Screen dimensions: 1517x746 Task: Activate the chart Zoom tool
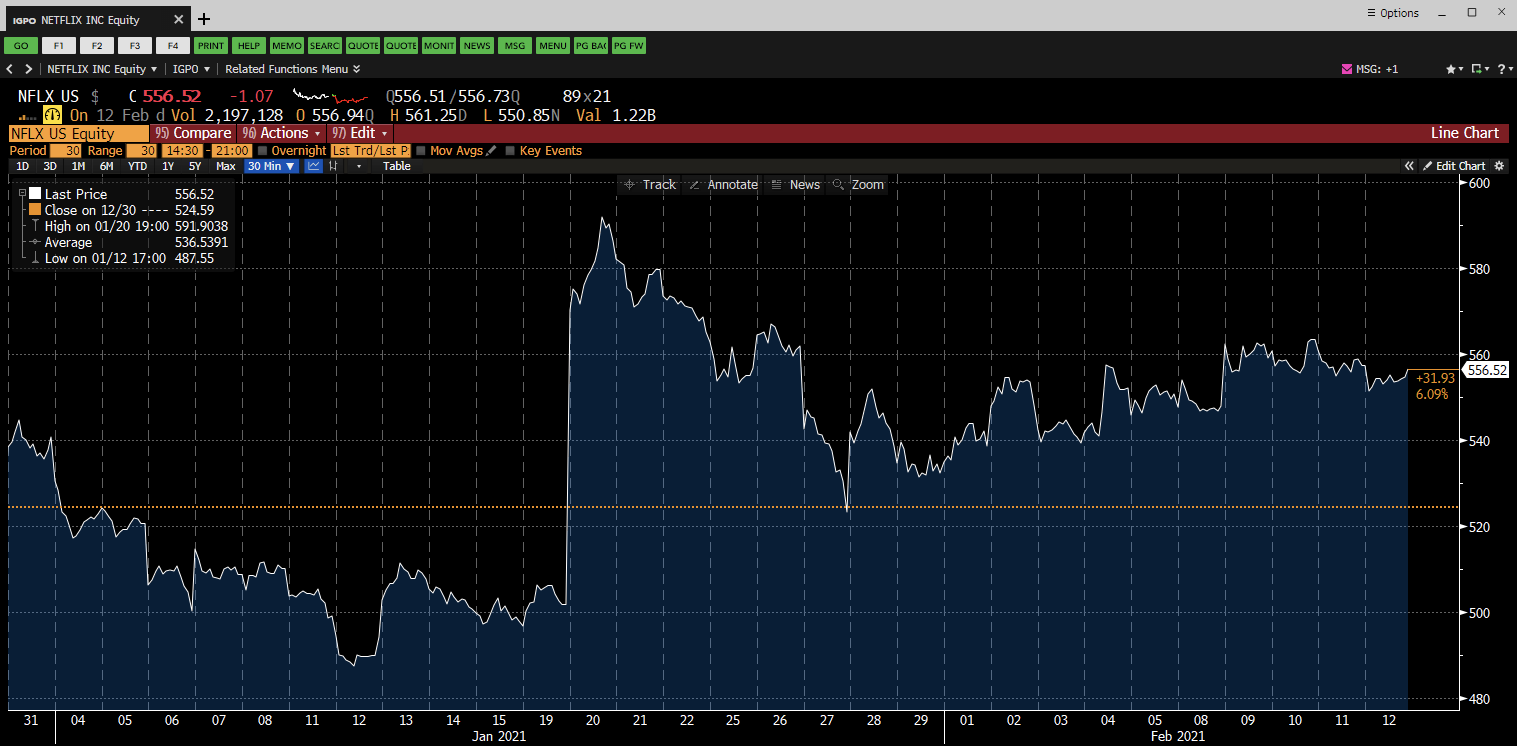coord(858,185)
